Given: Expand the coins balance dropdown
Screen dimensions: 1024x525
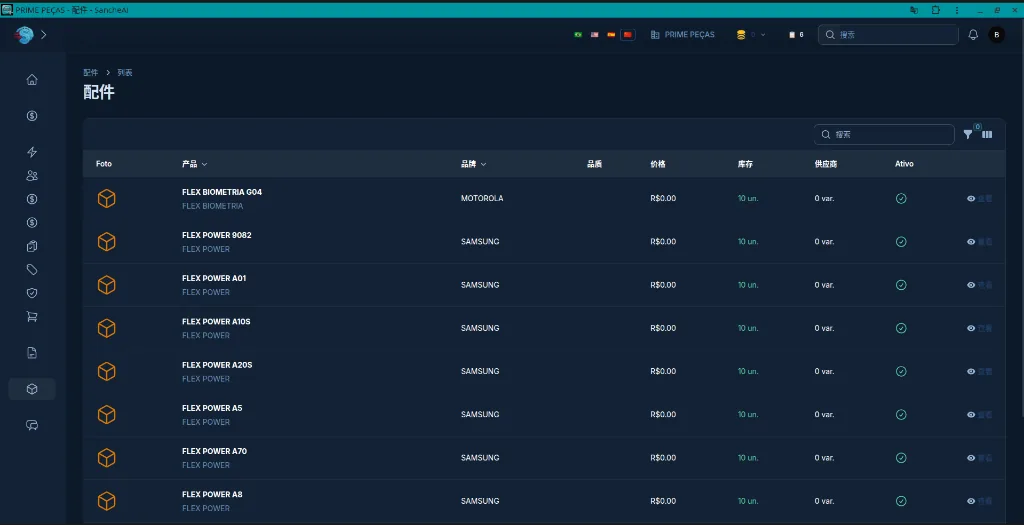Looking at the screenshot, I should click(x=751, y=35).
